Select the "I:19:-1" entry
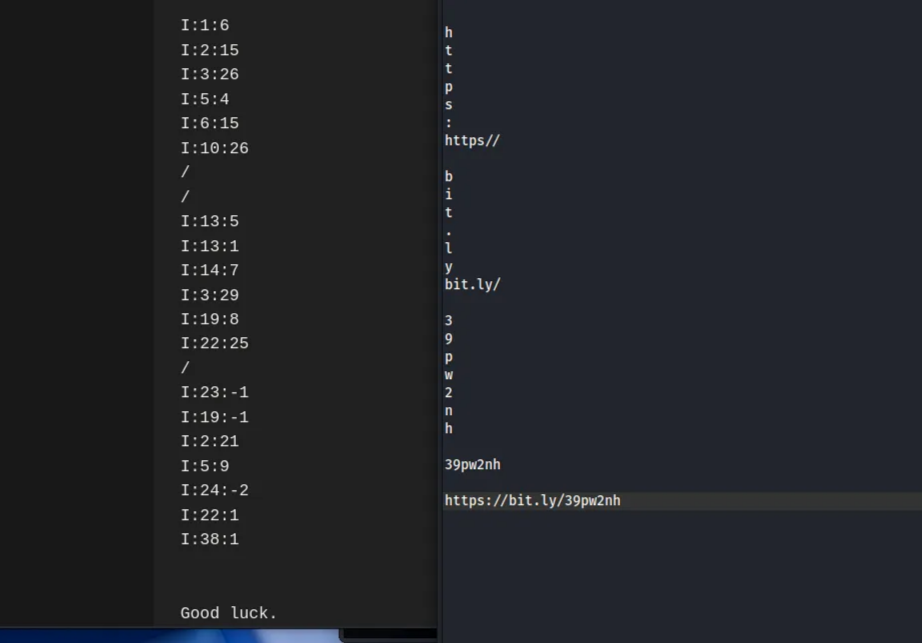The image size is (922, 643). tap(215, 417)
